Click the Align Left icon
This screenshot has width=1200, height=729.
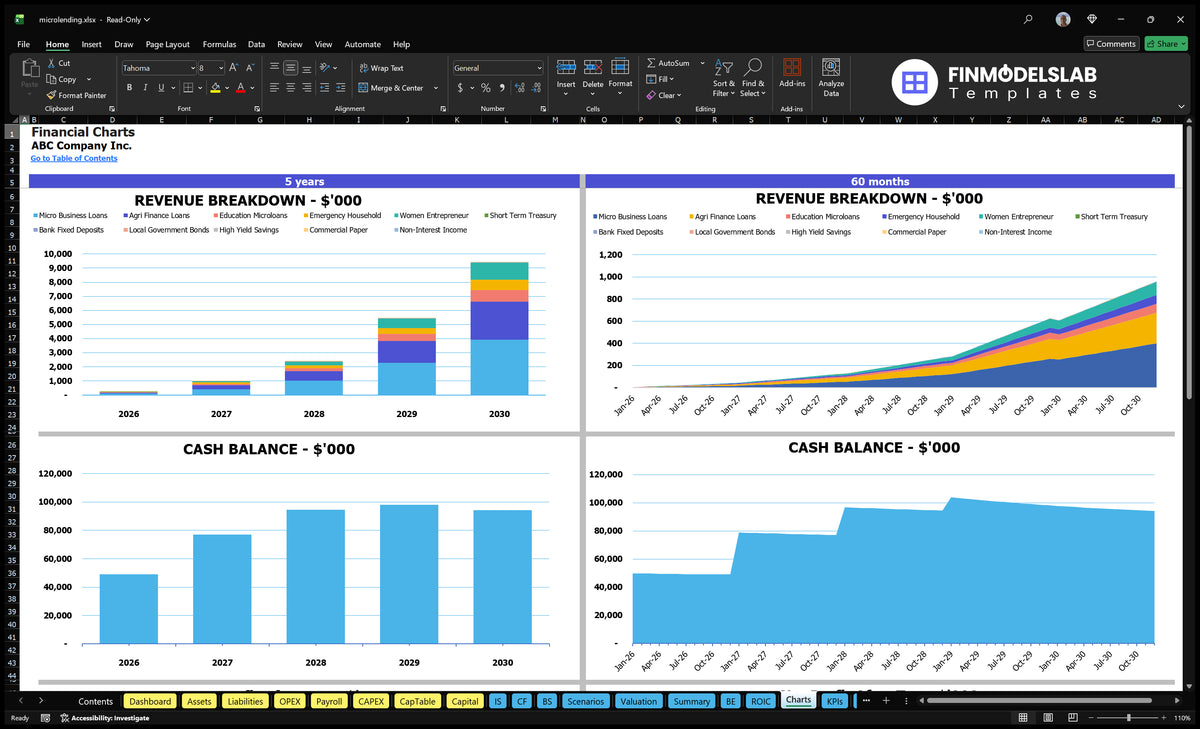tap(274, 88)
